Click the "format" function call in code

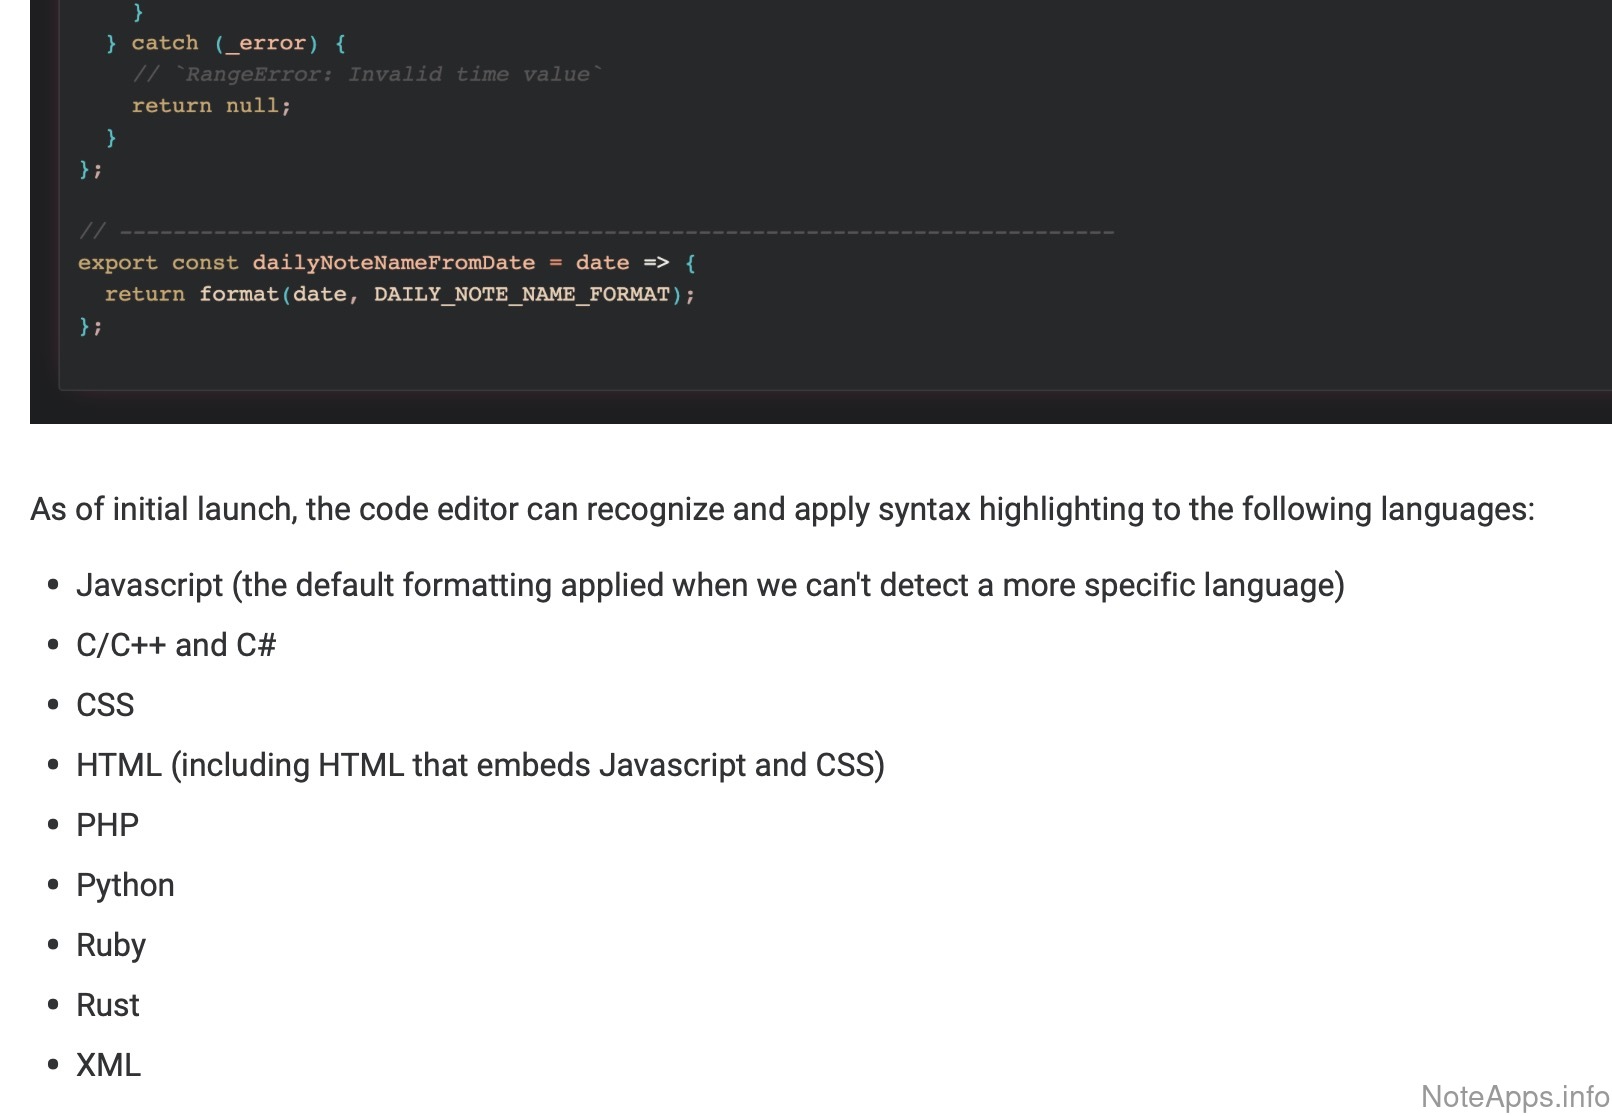point(239,294)
